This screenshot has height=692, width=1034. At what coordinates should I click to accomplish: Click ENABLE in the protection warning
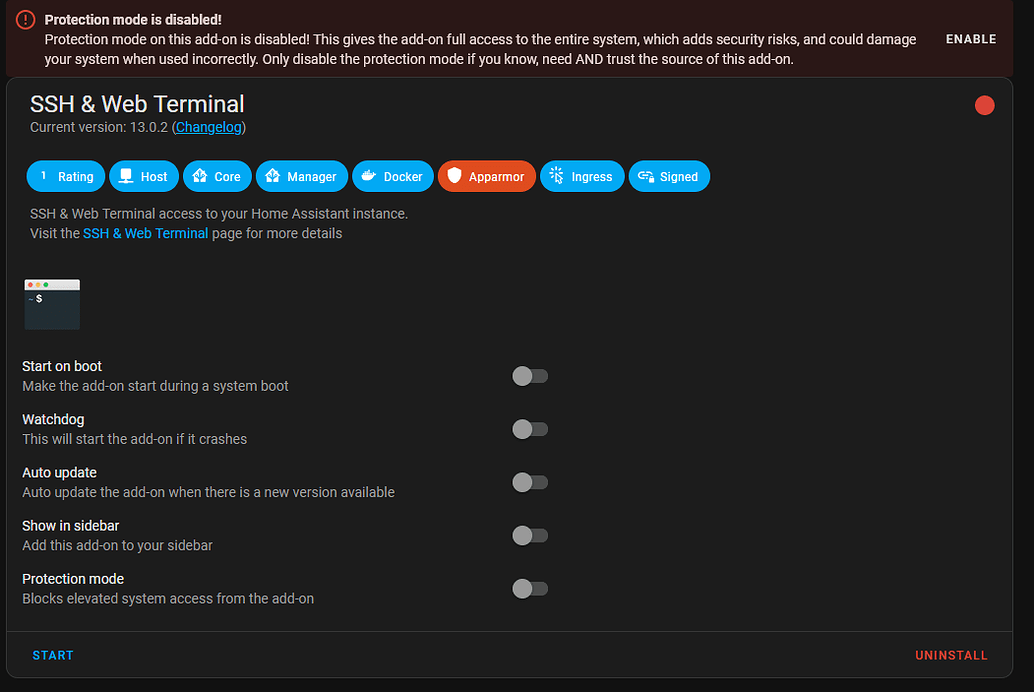pyautogui.click(x=971, y=39)
